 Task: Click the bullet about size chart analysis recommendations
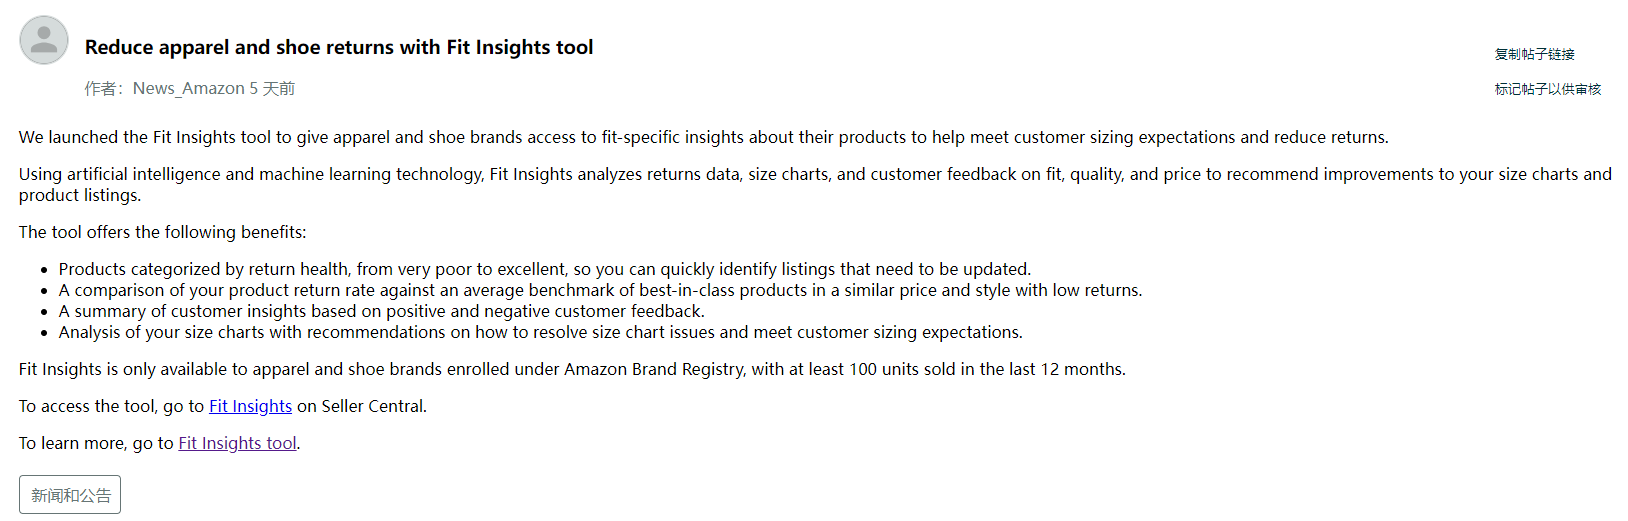pyautogui.click(x=540, y=332)
